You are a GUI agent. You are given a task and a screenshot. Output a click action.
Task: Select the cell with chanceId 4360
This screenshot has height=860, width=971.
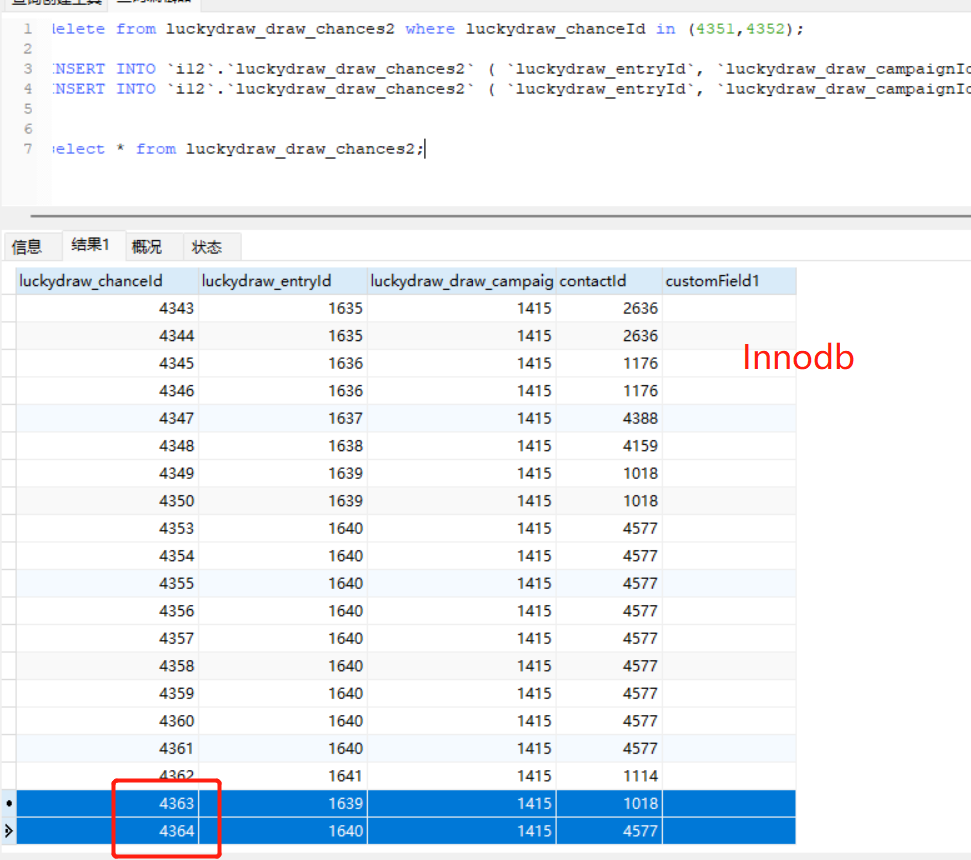[107, 721]
